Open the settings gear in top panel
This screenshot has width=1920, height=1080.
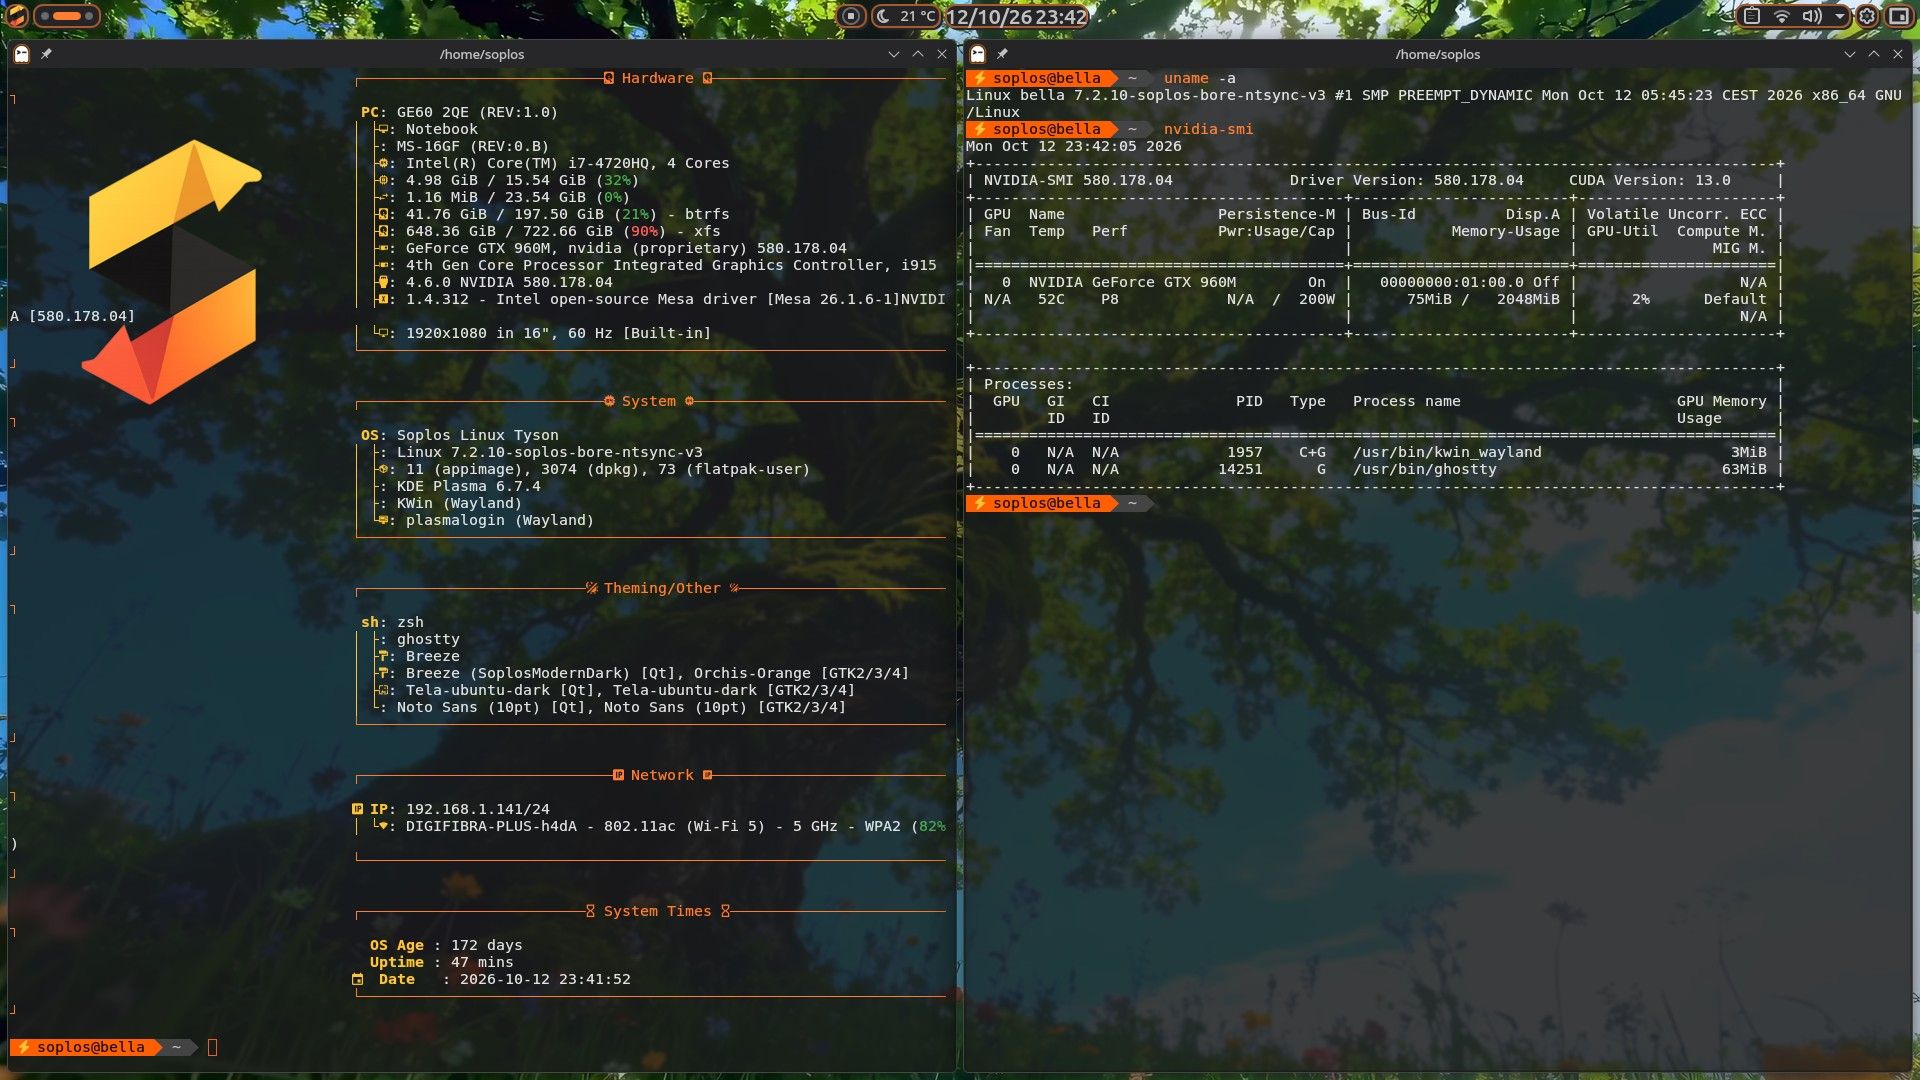click(1867, 16)
